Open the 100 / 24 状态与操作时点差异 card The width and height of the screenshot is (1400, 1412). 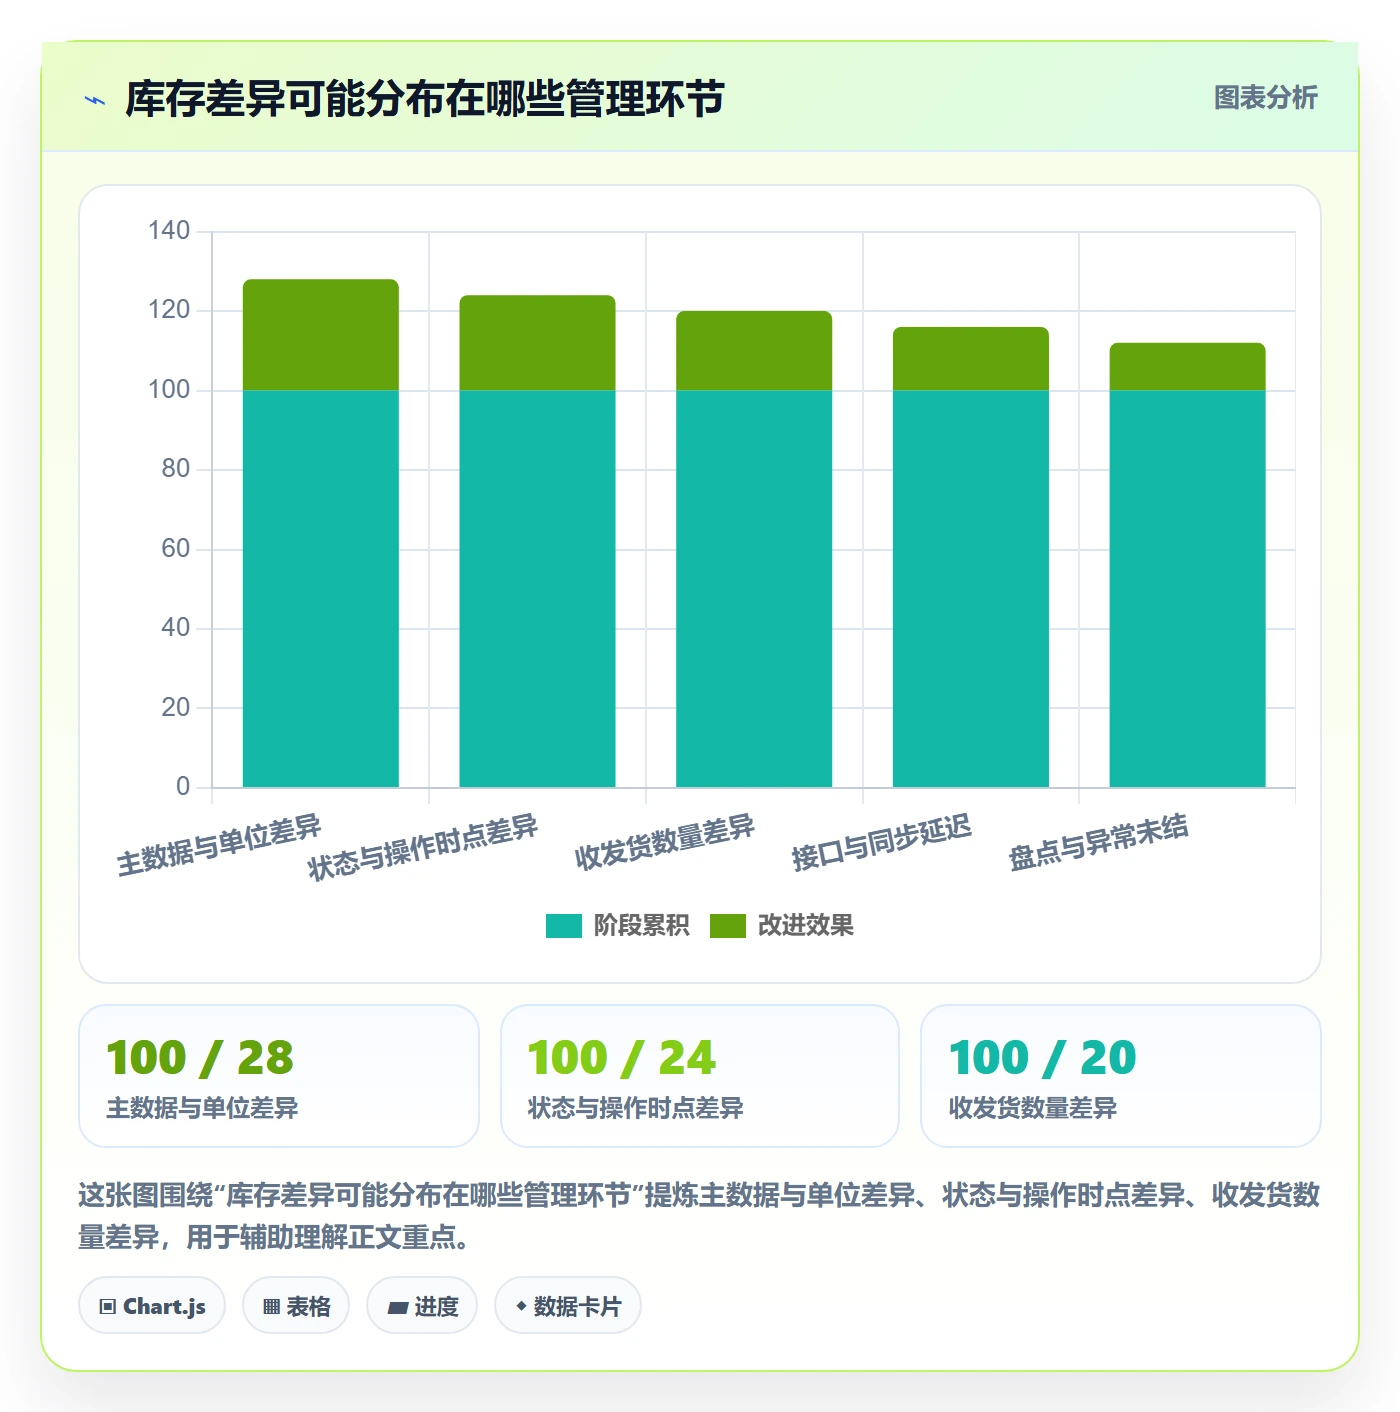coord(700,1076)
